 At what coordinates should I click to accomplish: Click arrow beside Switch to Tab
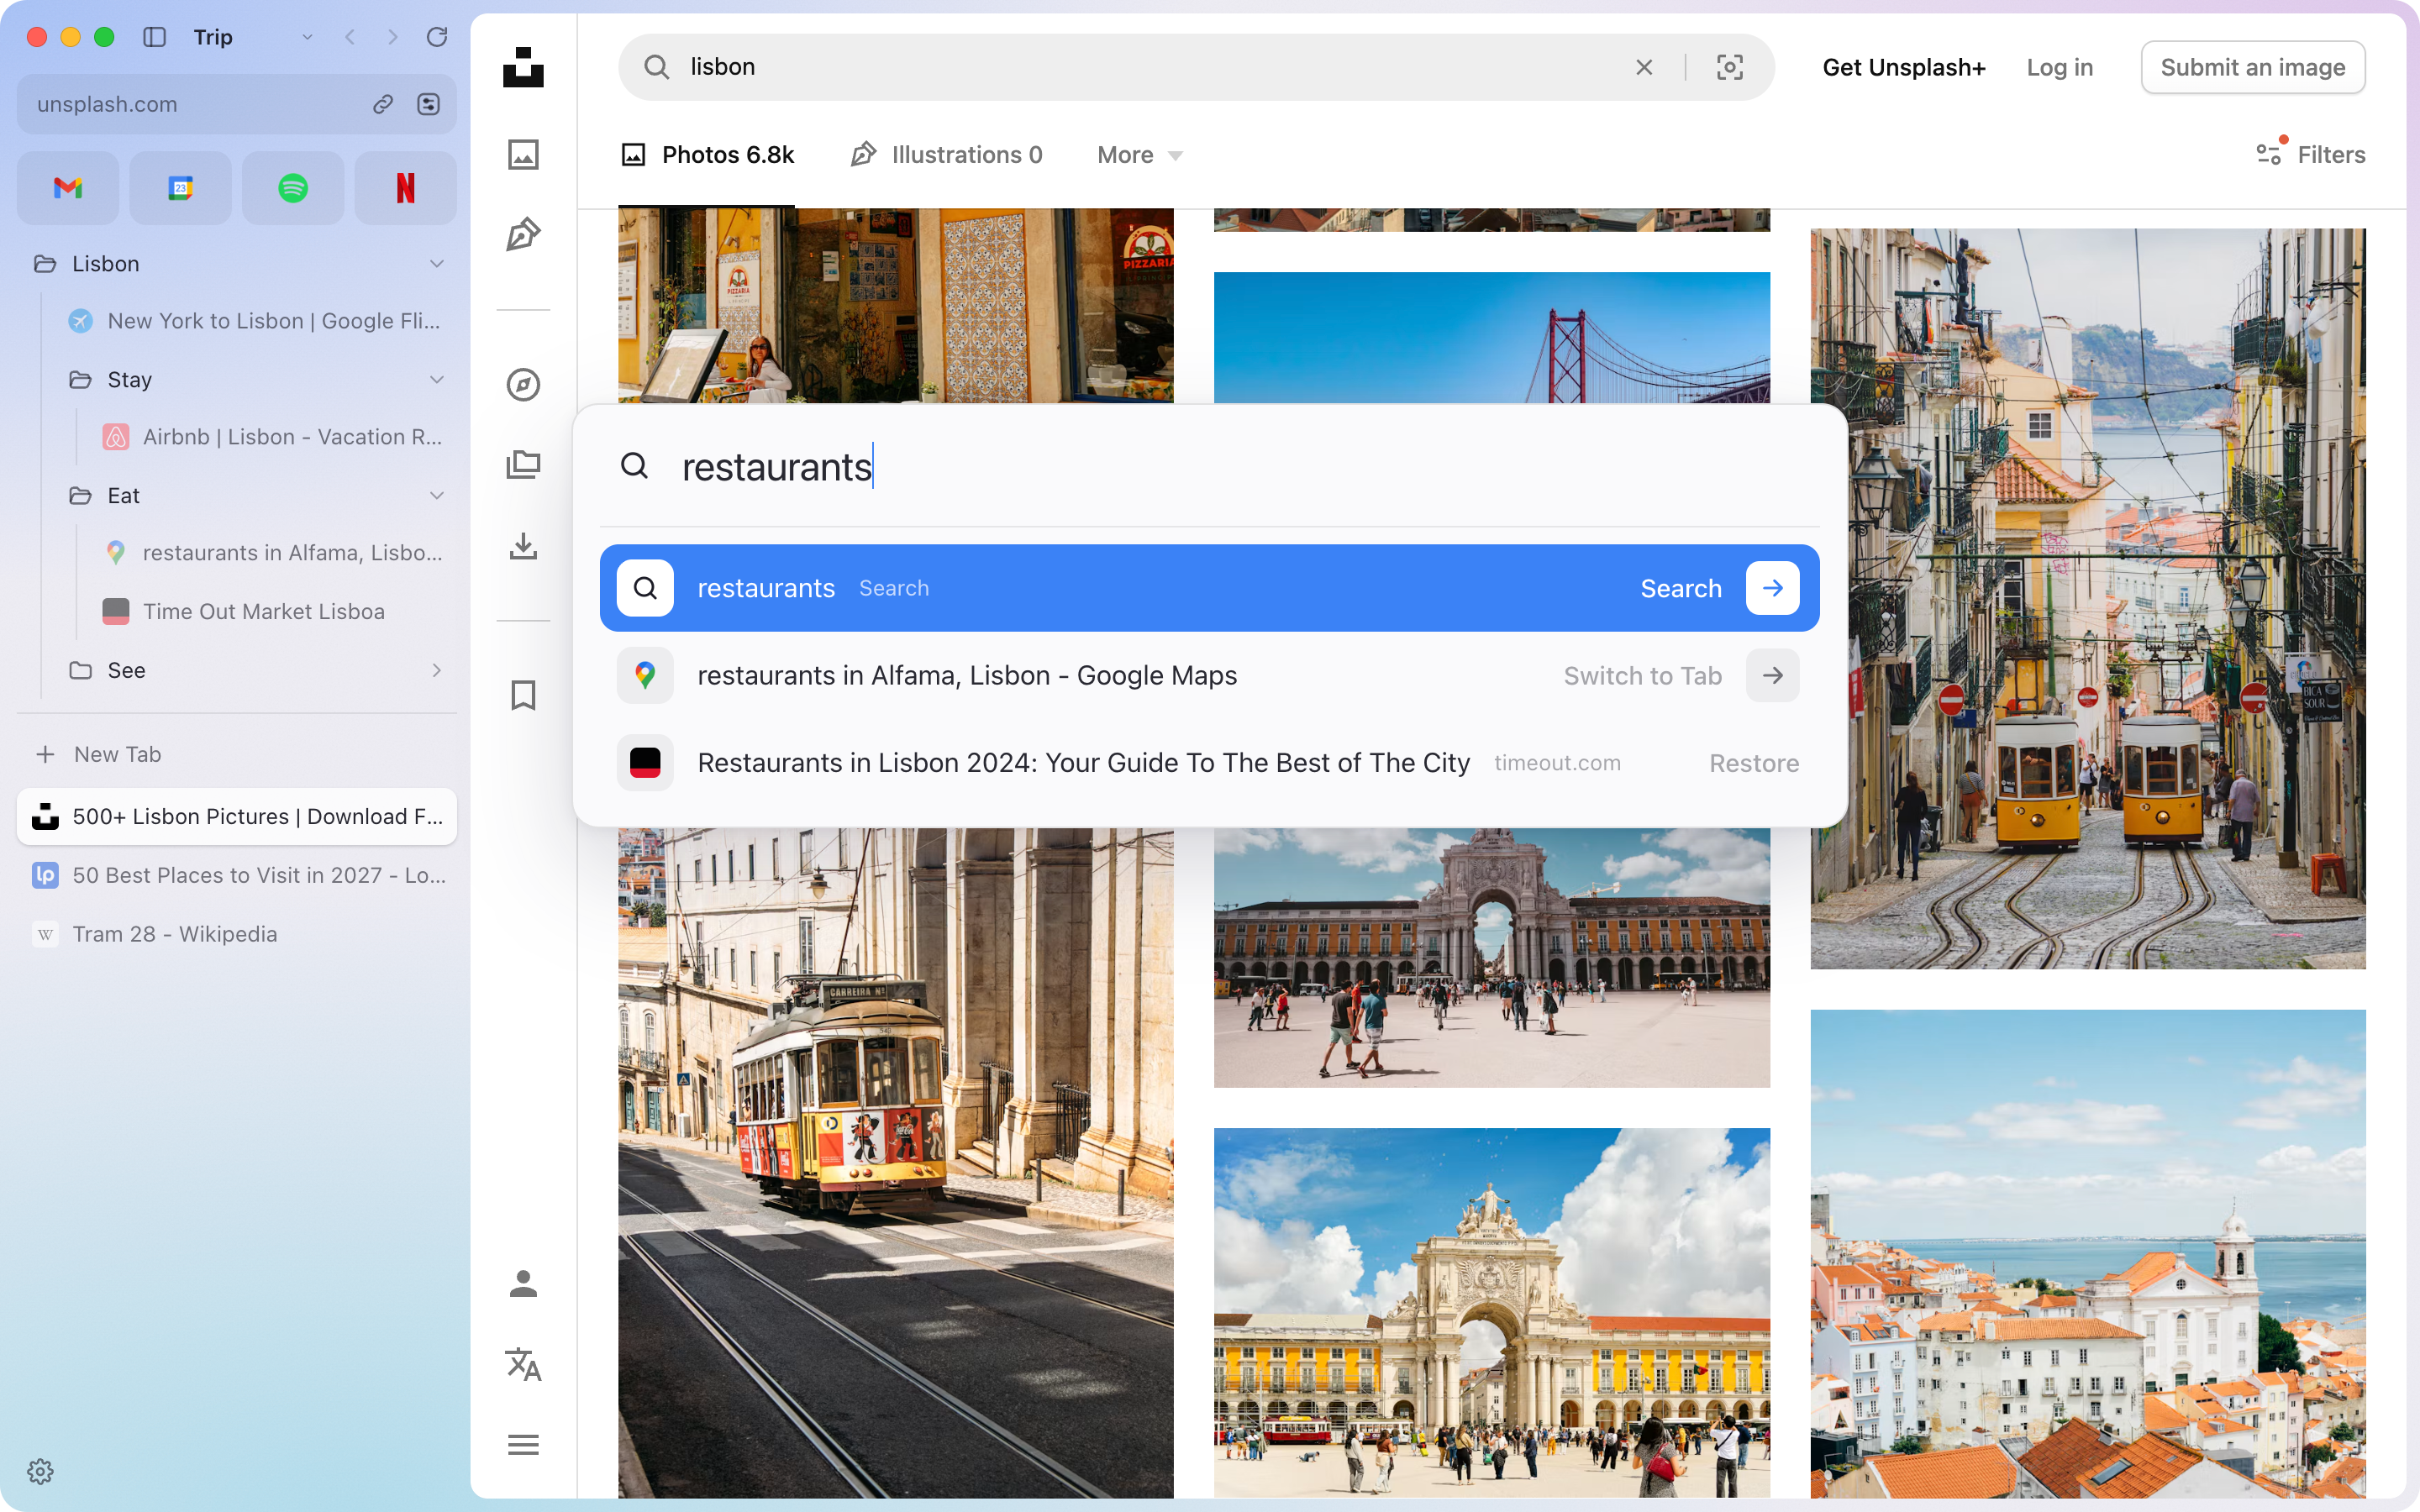click(1772, 676)
